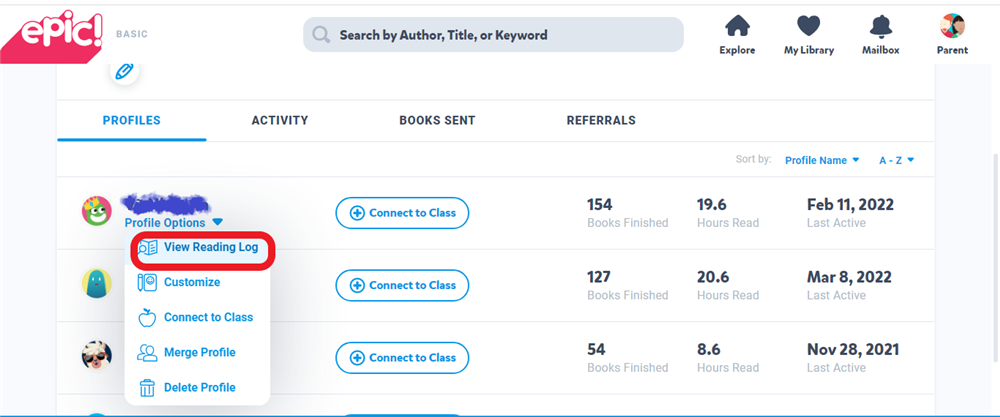Switch to the Activity tab
Viewport: 1000px width, 417px height.
pos(279,120)
